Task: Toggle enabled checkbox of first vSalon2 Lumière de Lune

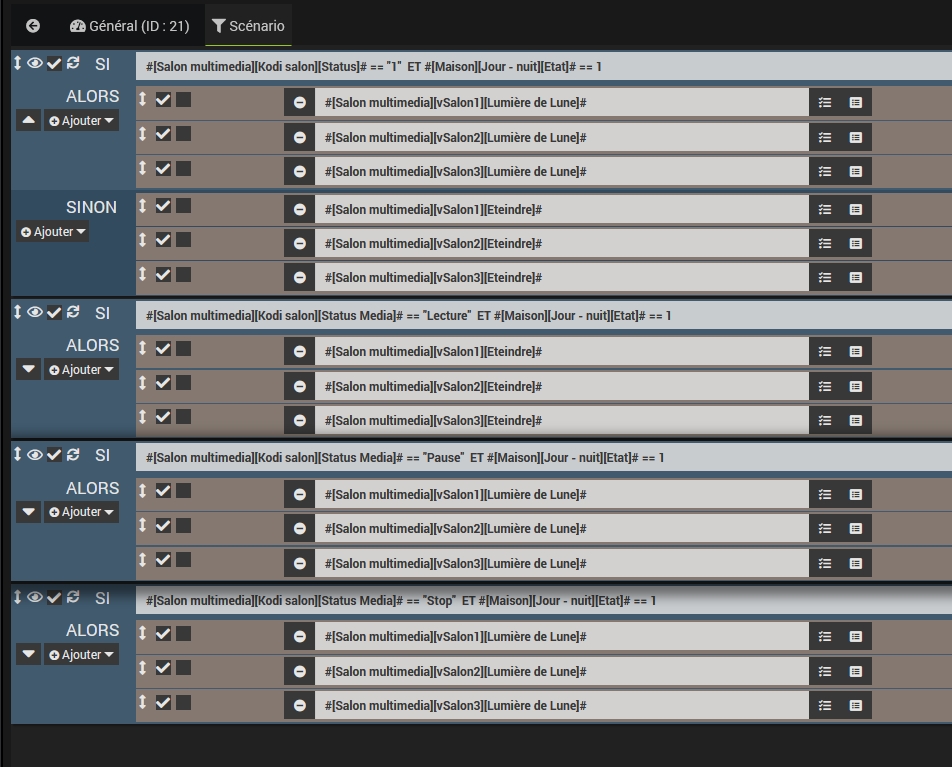Action: [163, 134]
